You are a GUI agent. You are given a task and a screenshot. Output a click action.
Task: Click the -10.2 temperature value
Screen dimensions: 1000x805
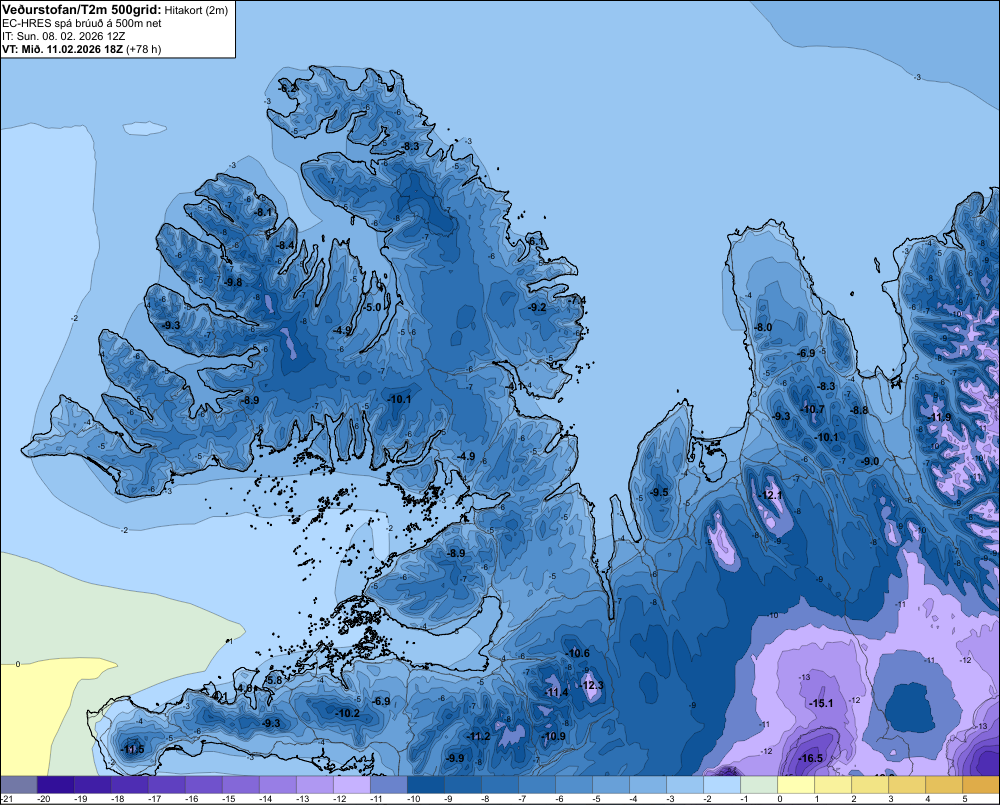click(348, 713)
